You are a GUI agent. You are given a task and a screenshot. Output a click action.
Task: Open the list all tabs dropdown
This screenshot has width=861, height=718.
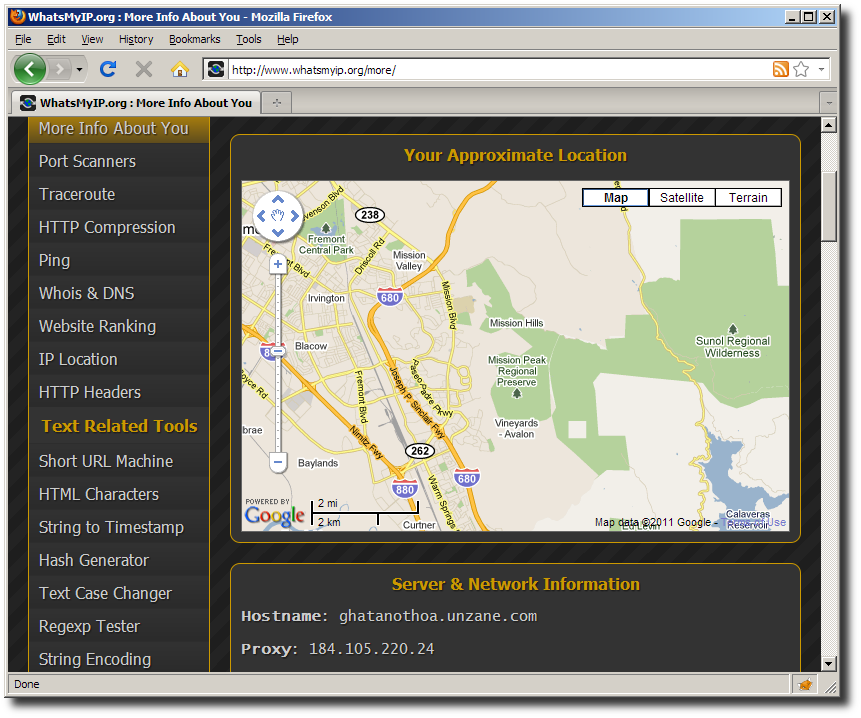point(828,103)
